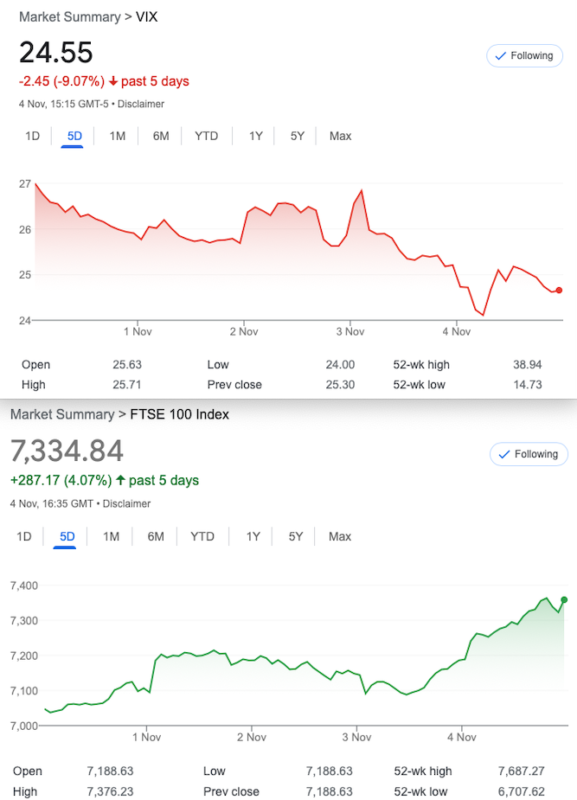Click the 4 Nov label on FTSE chart axis

(462, 737)
